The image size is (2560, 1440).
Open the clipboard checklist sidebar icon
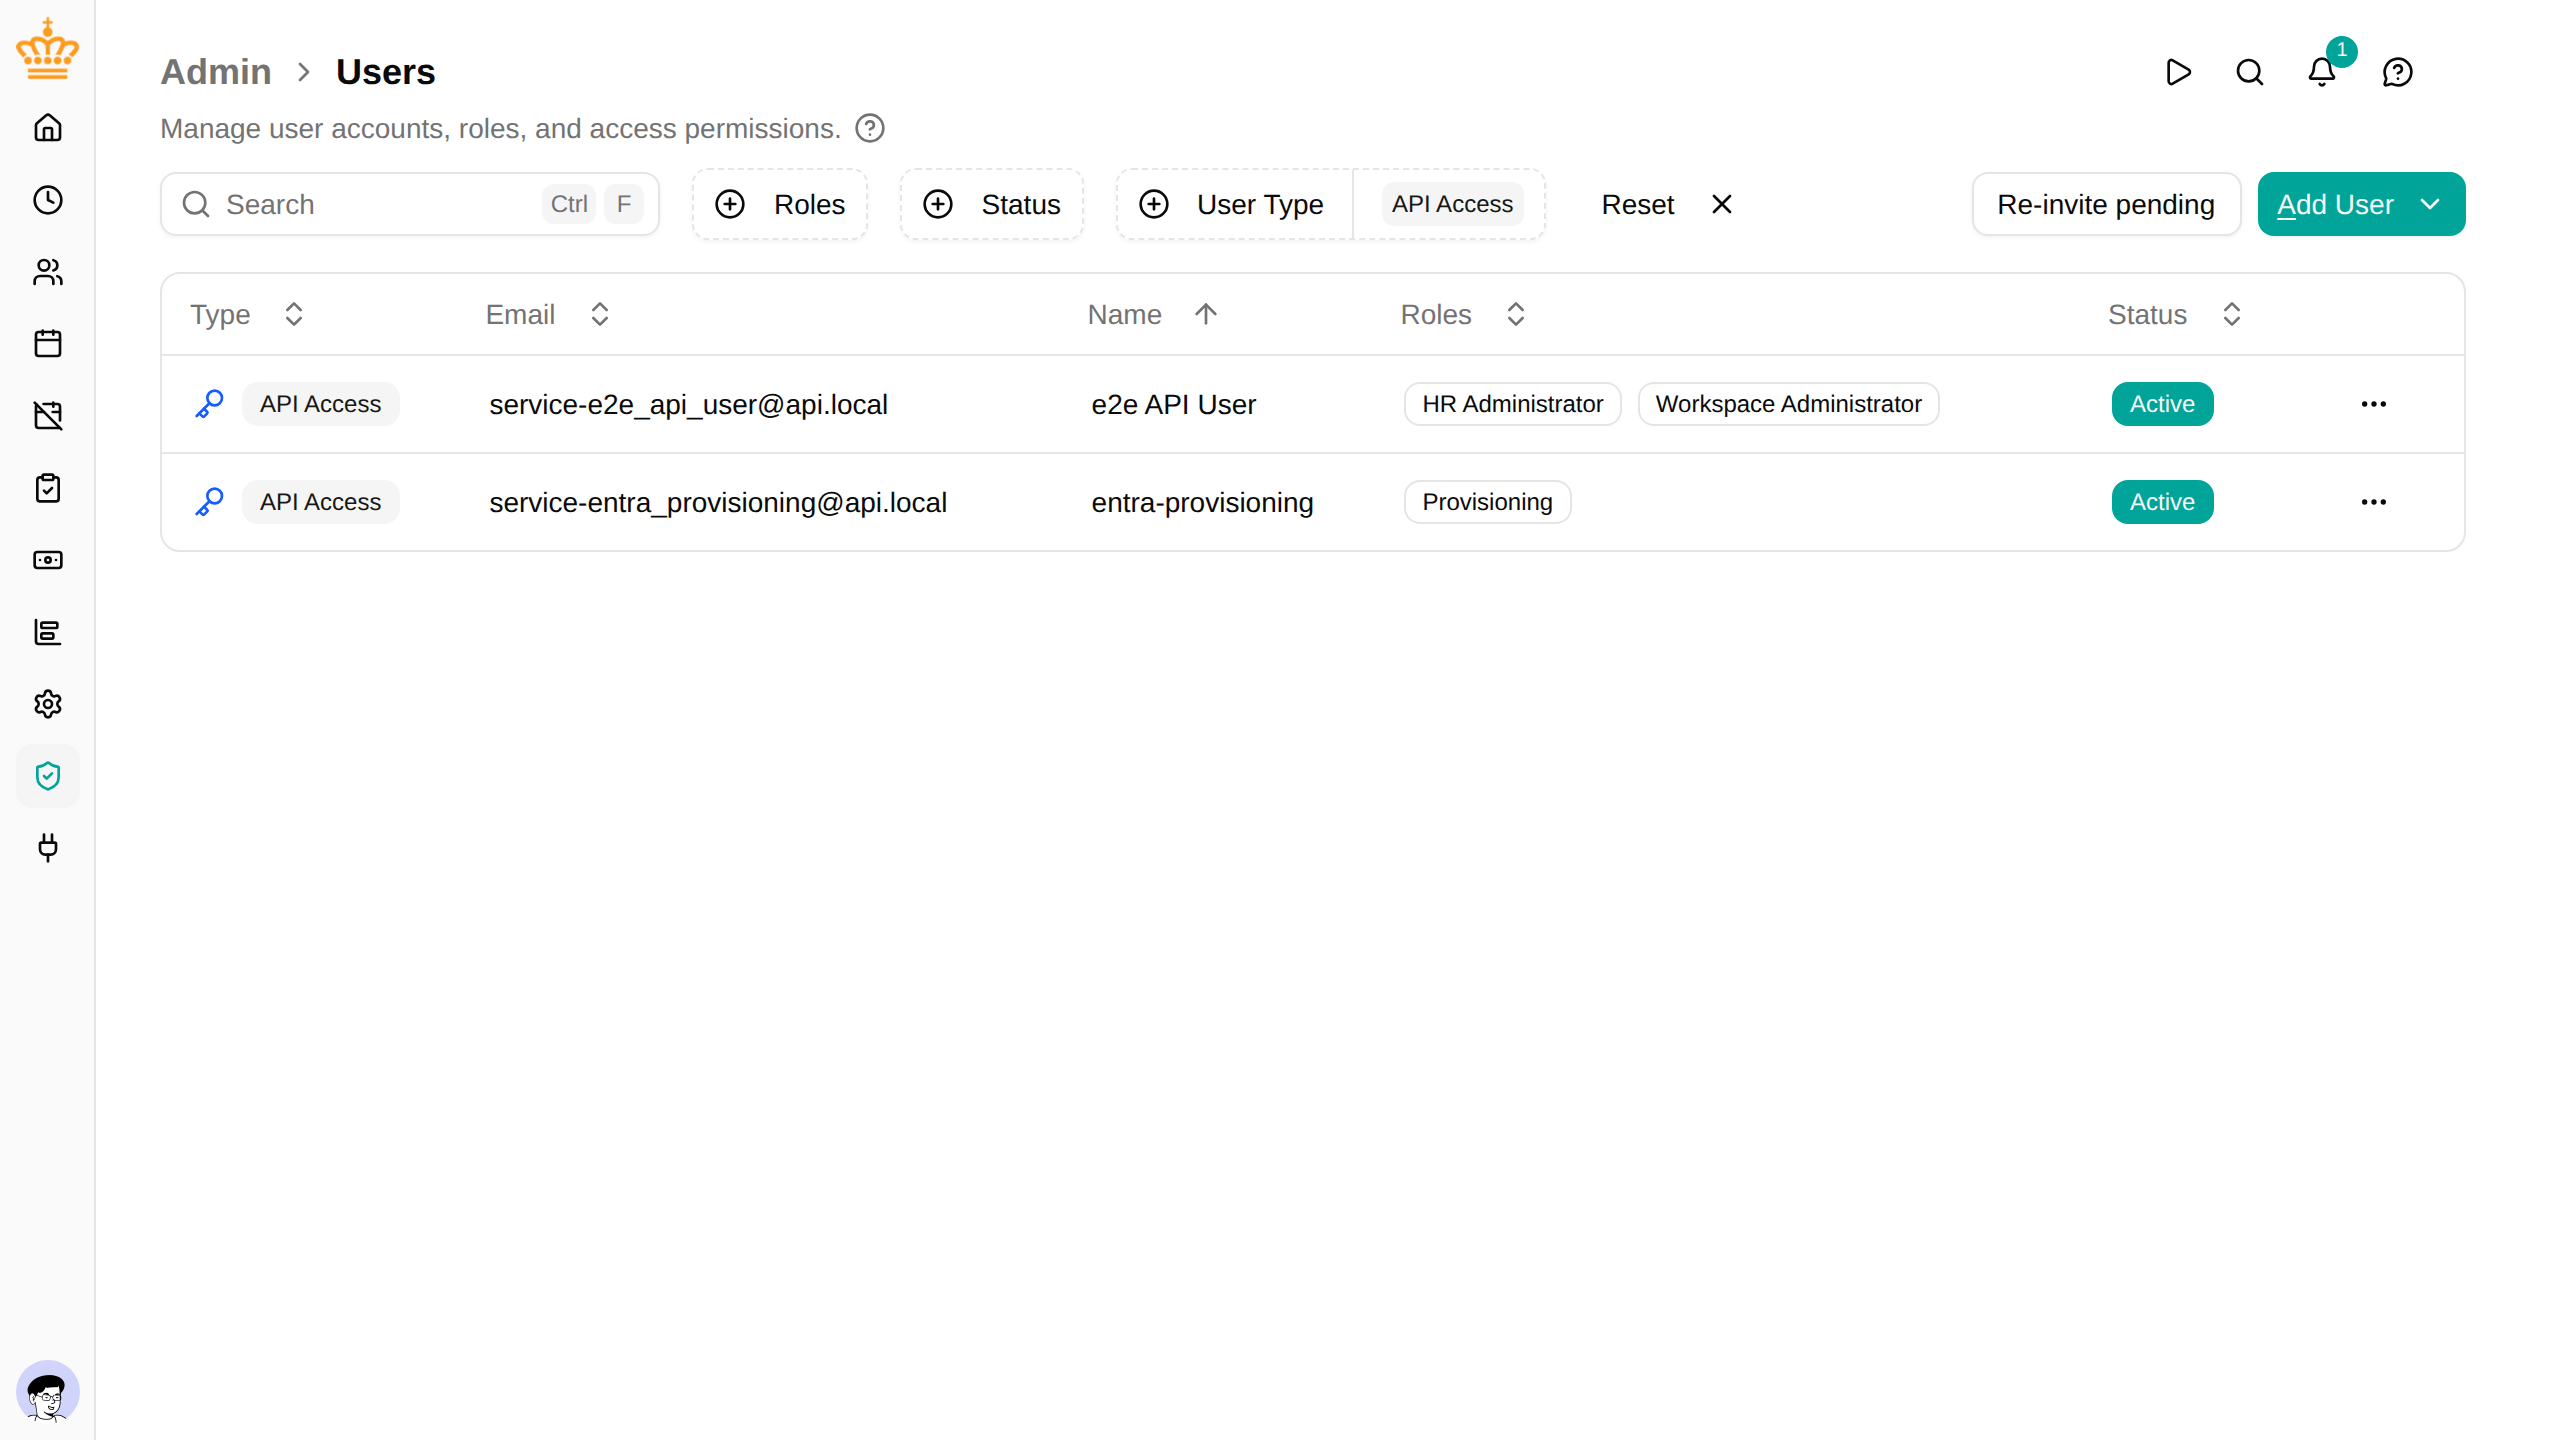[x=48, y=488]
